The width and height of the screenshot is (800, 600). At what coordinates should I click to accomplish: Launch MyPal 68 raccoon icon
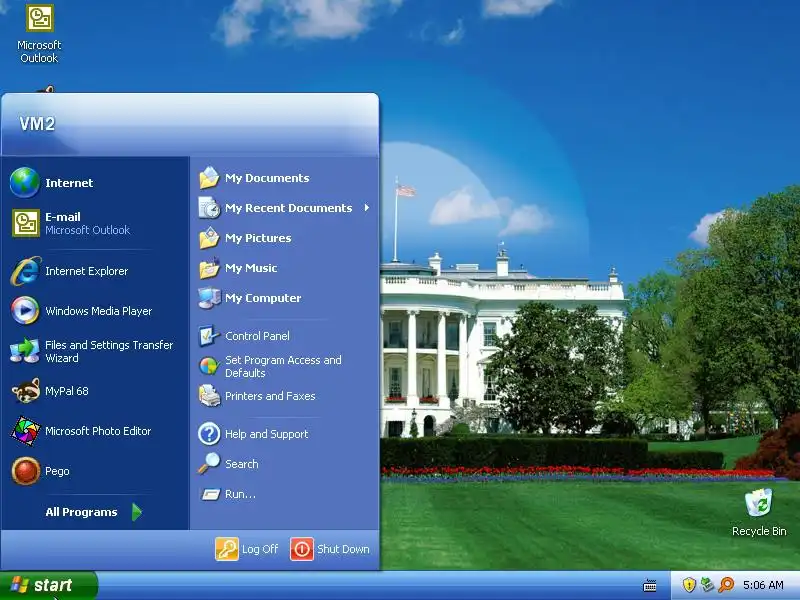[x=26, y=391]
